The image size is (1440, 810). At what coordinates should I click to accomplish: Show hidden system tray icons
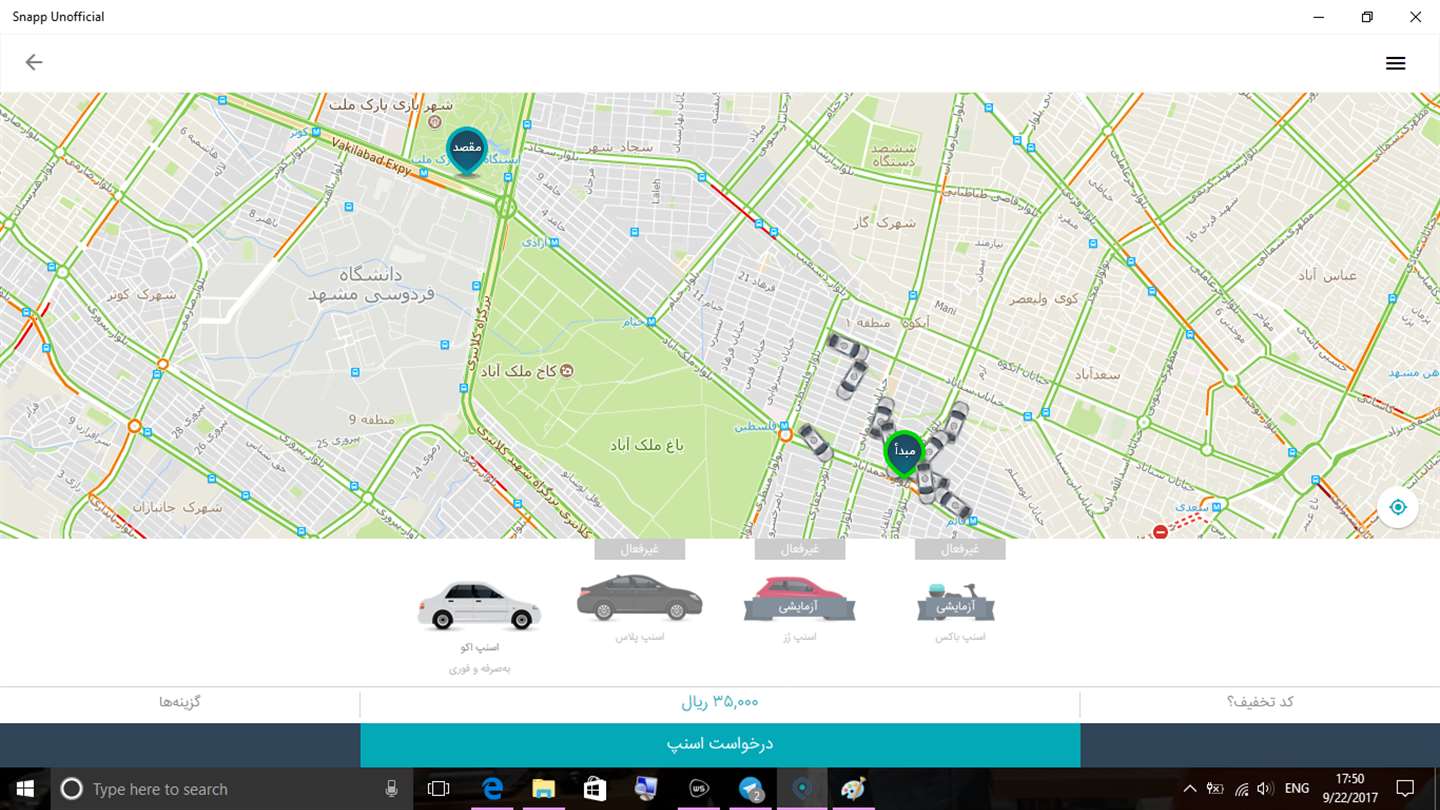1190,789
